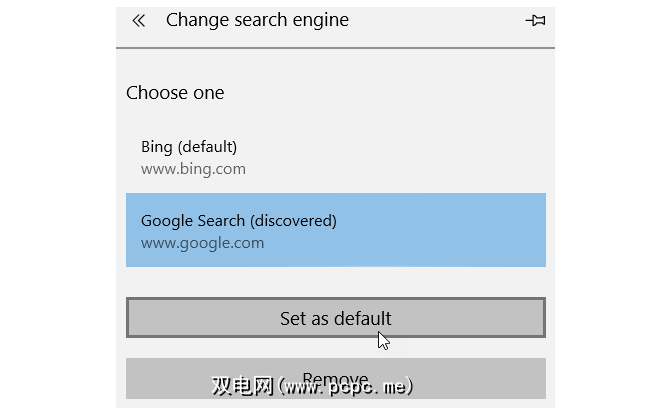
Task: Click the "Google Search (discovered)" title line
Action: [x=239, y=220]
